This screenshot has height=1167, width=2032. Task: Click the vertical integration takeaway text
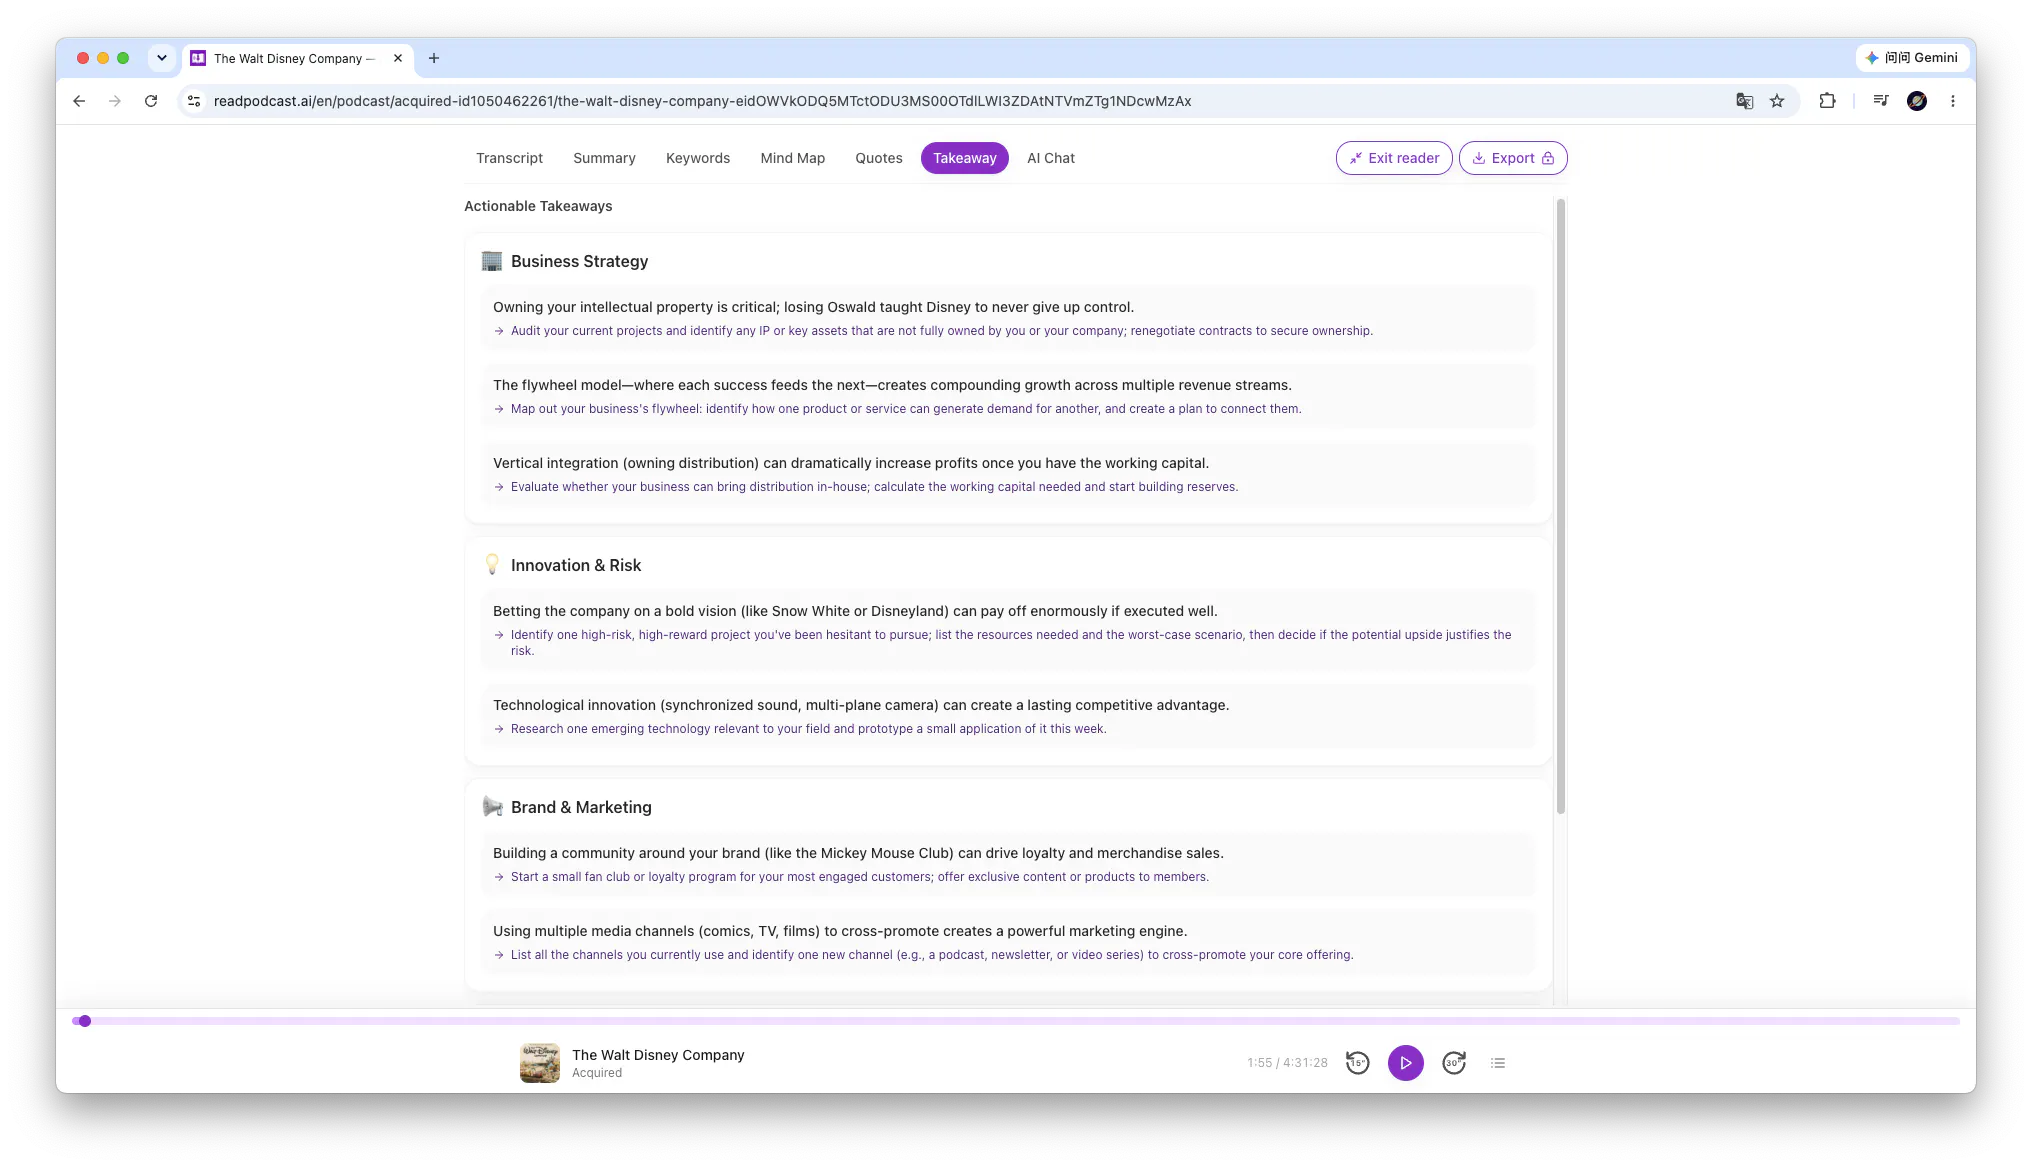coord(851,463)
